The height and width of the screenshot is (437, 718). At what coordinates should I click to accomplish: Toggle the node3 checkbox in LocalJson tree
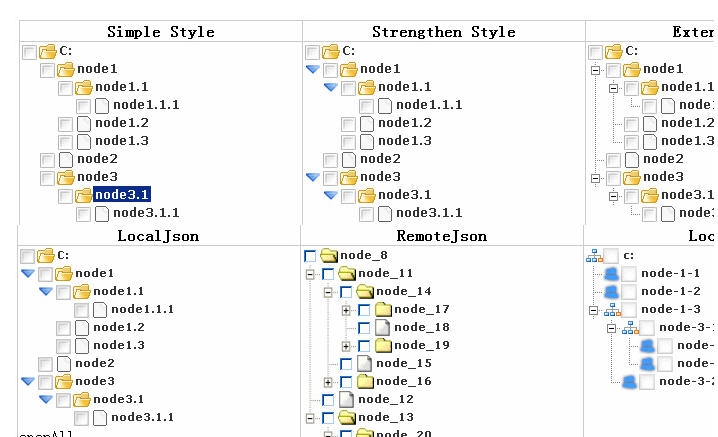[x=46, y=382]
